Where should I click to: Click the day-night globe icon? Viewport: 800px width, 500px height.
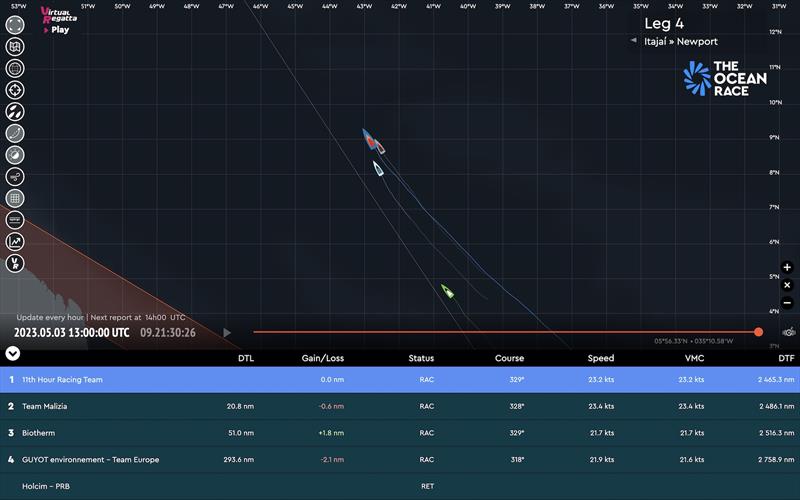(x=15, y=155)
